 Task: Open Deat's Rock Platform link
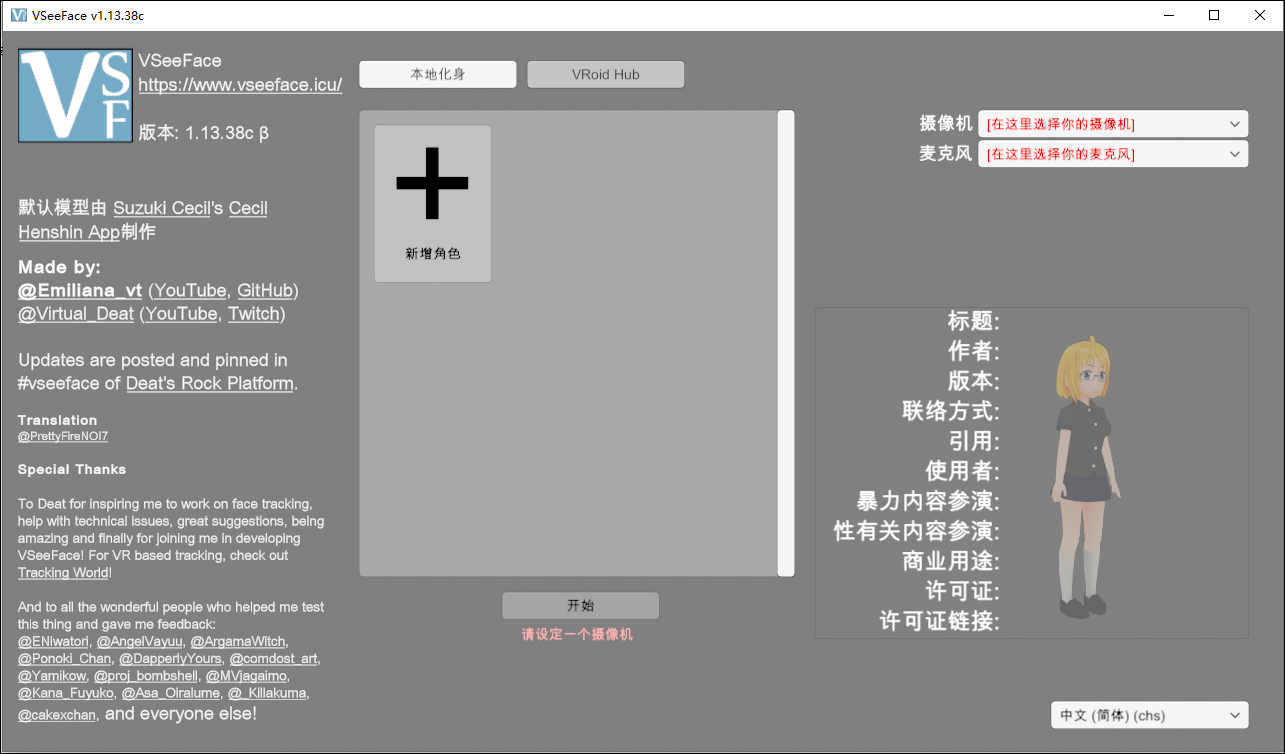click(210, 384)
